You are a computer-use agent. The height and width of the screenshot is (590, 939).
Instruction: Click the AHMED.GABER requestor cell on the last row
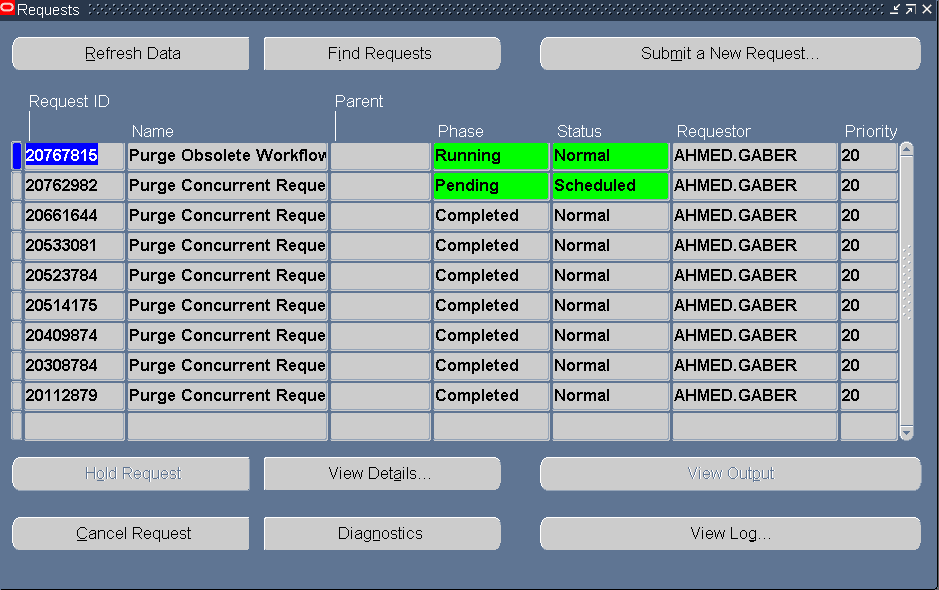pyautogui.click(x=753, y=395)
